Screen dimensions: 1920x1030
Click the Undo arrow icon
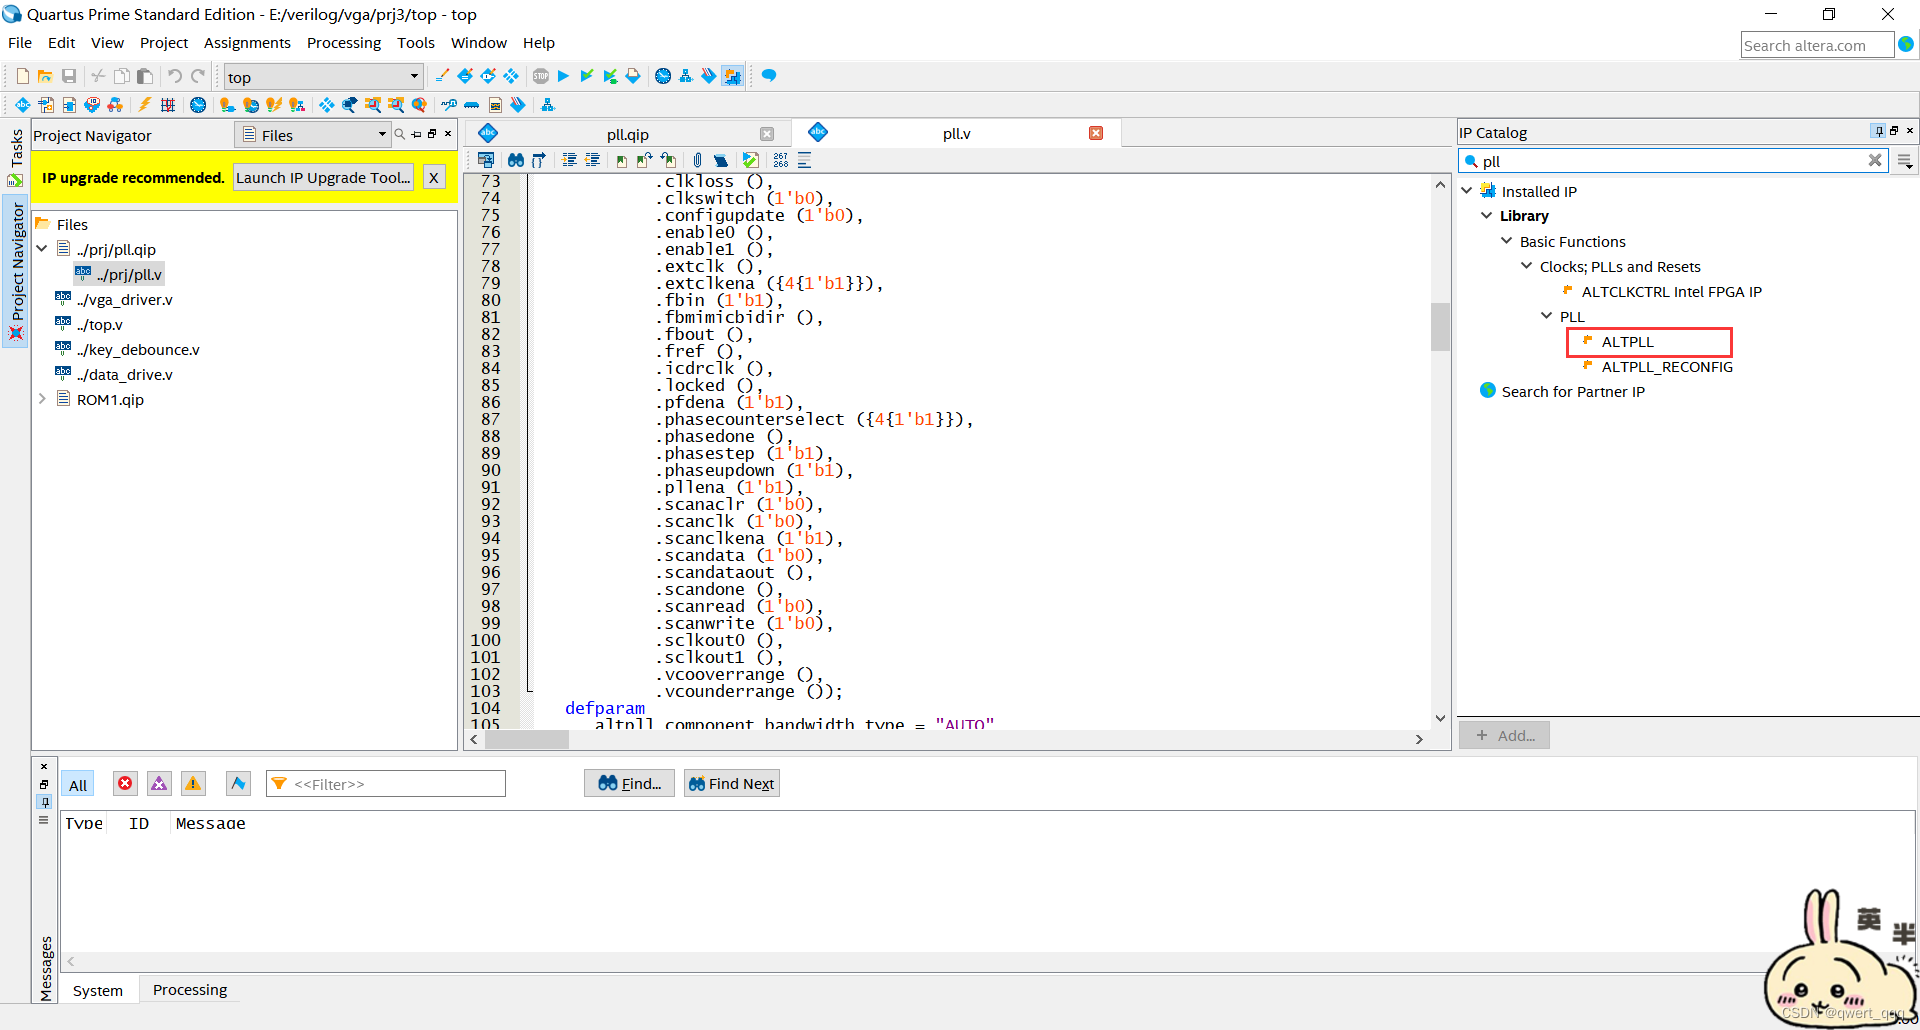point(174,76)
